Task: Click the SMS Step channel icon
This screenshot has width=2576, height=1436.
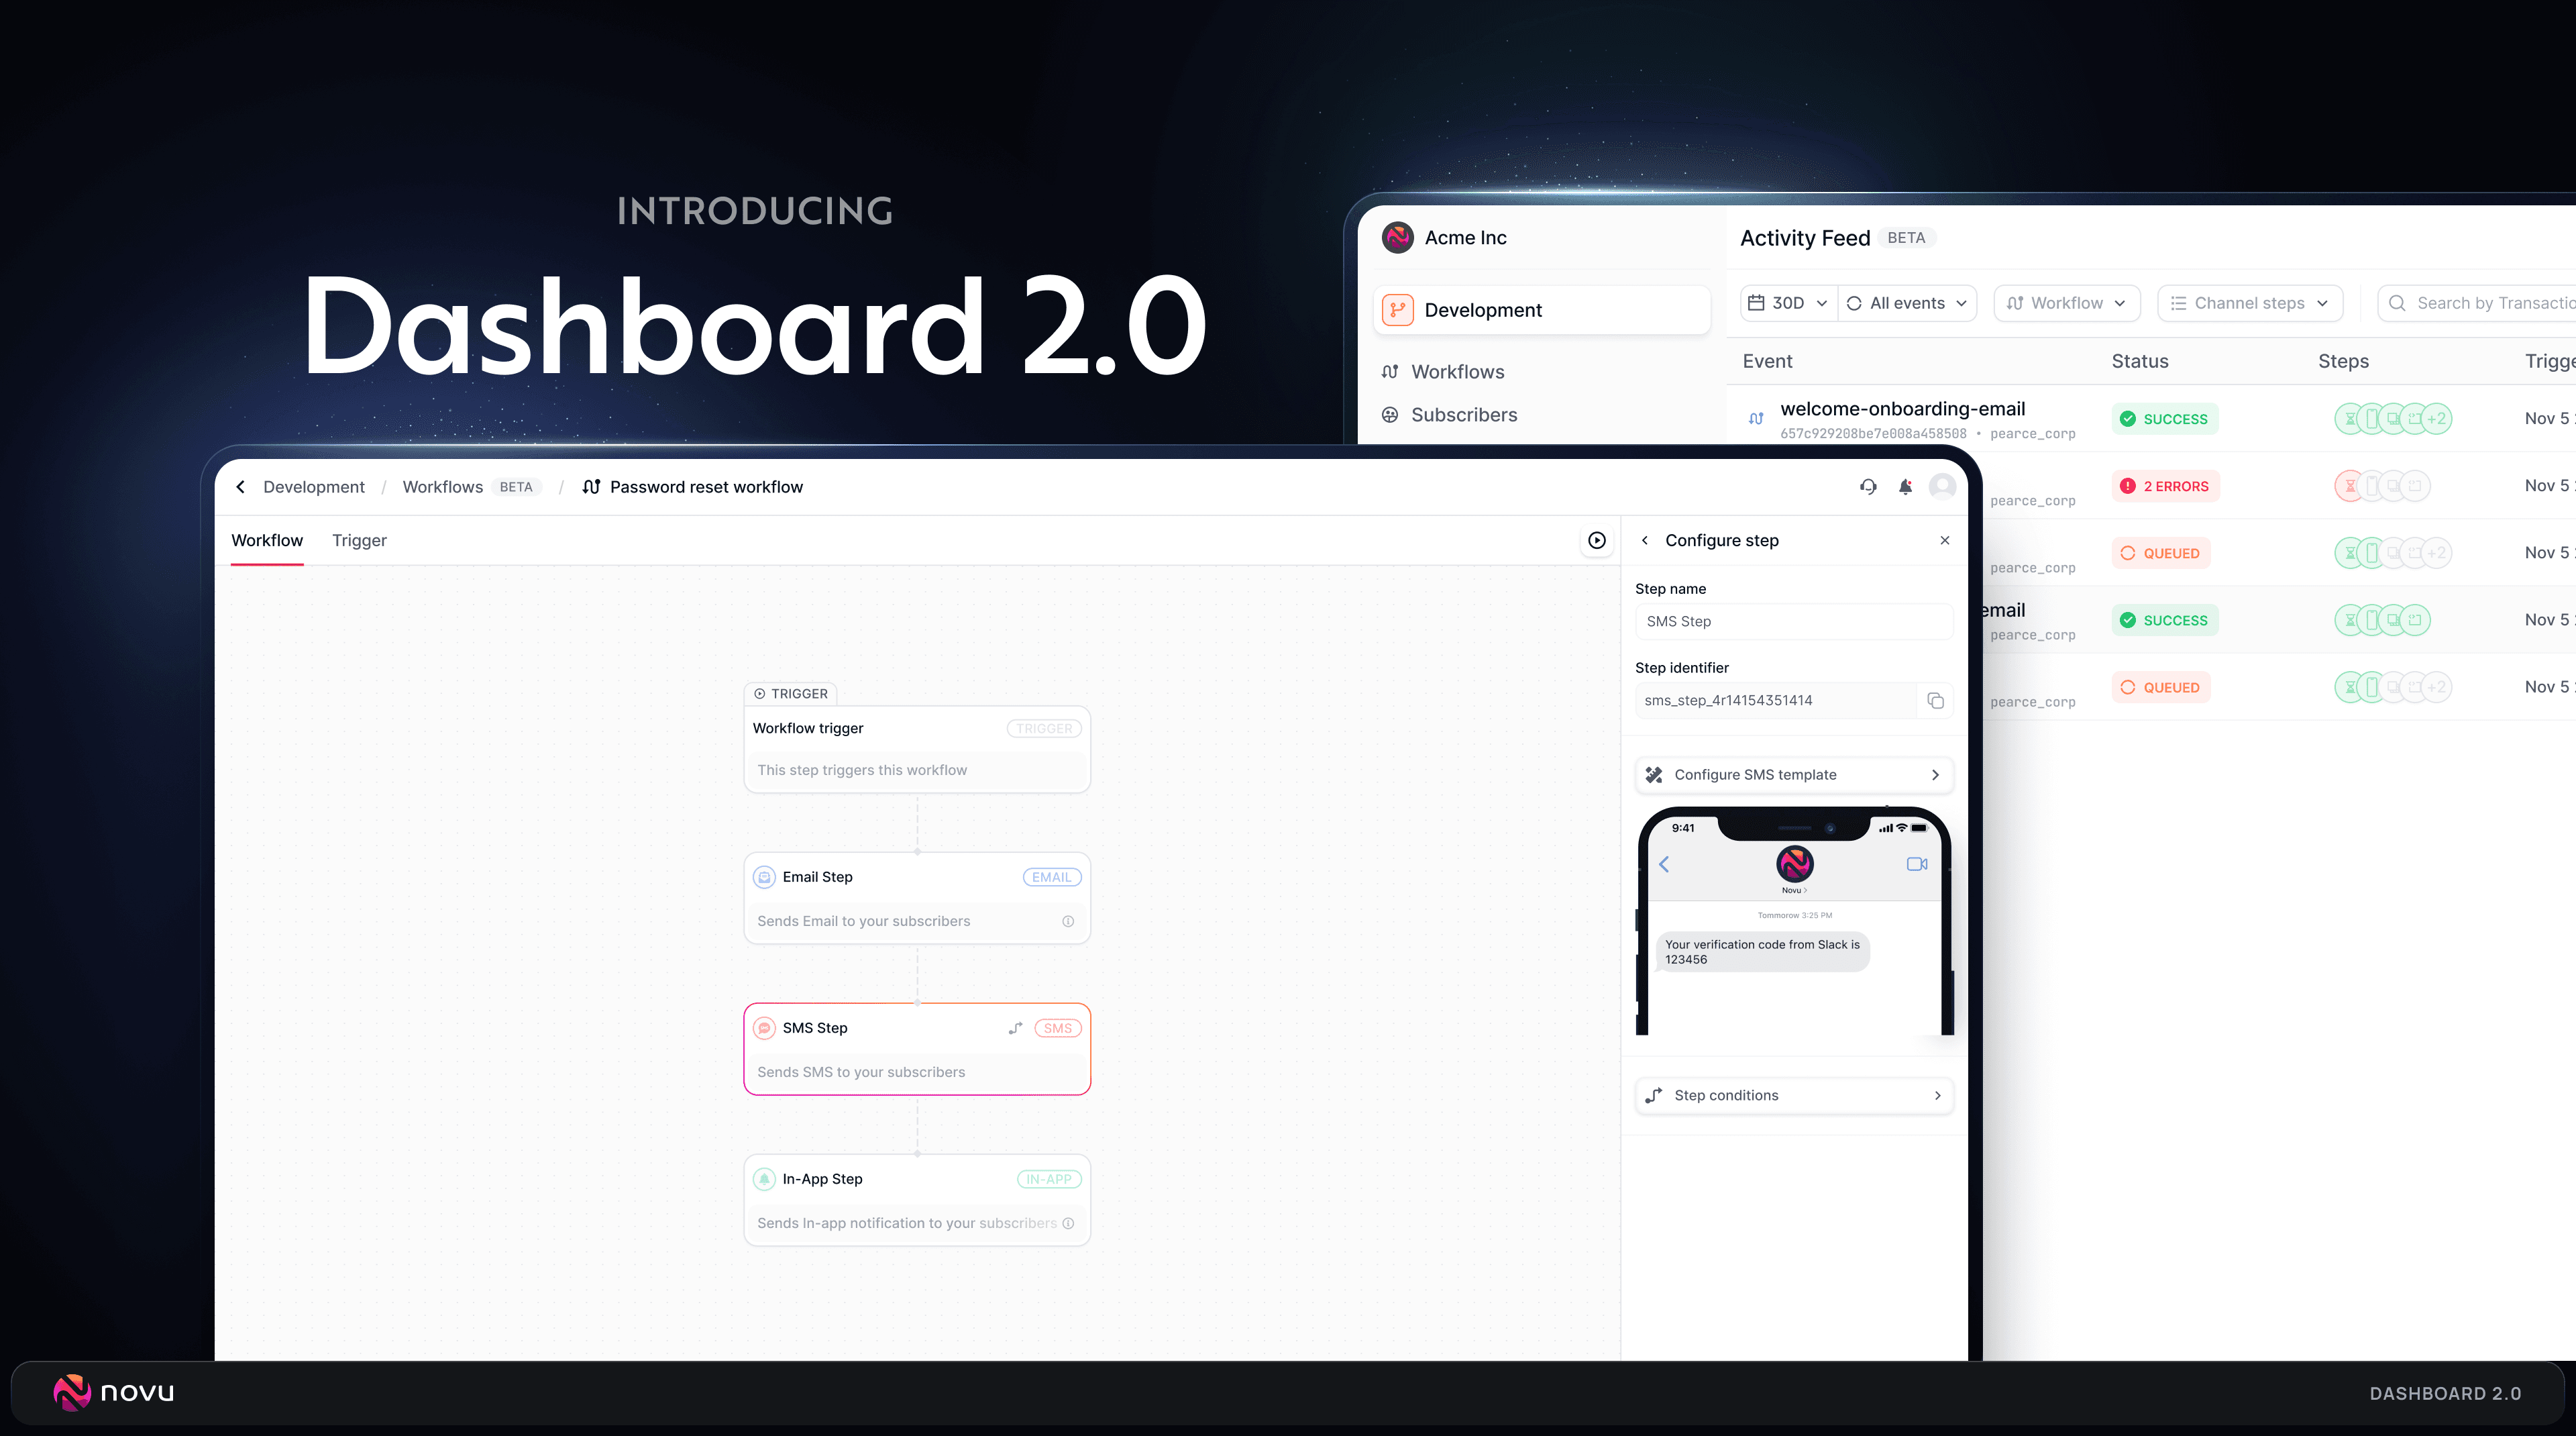Action: click(764, 1027)
